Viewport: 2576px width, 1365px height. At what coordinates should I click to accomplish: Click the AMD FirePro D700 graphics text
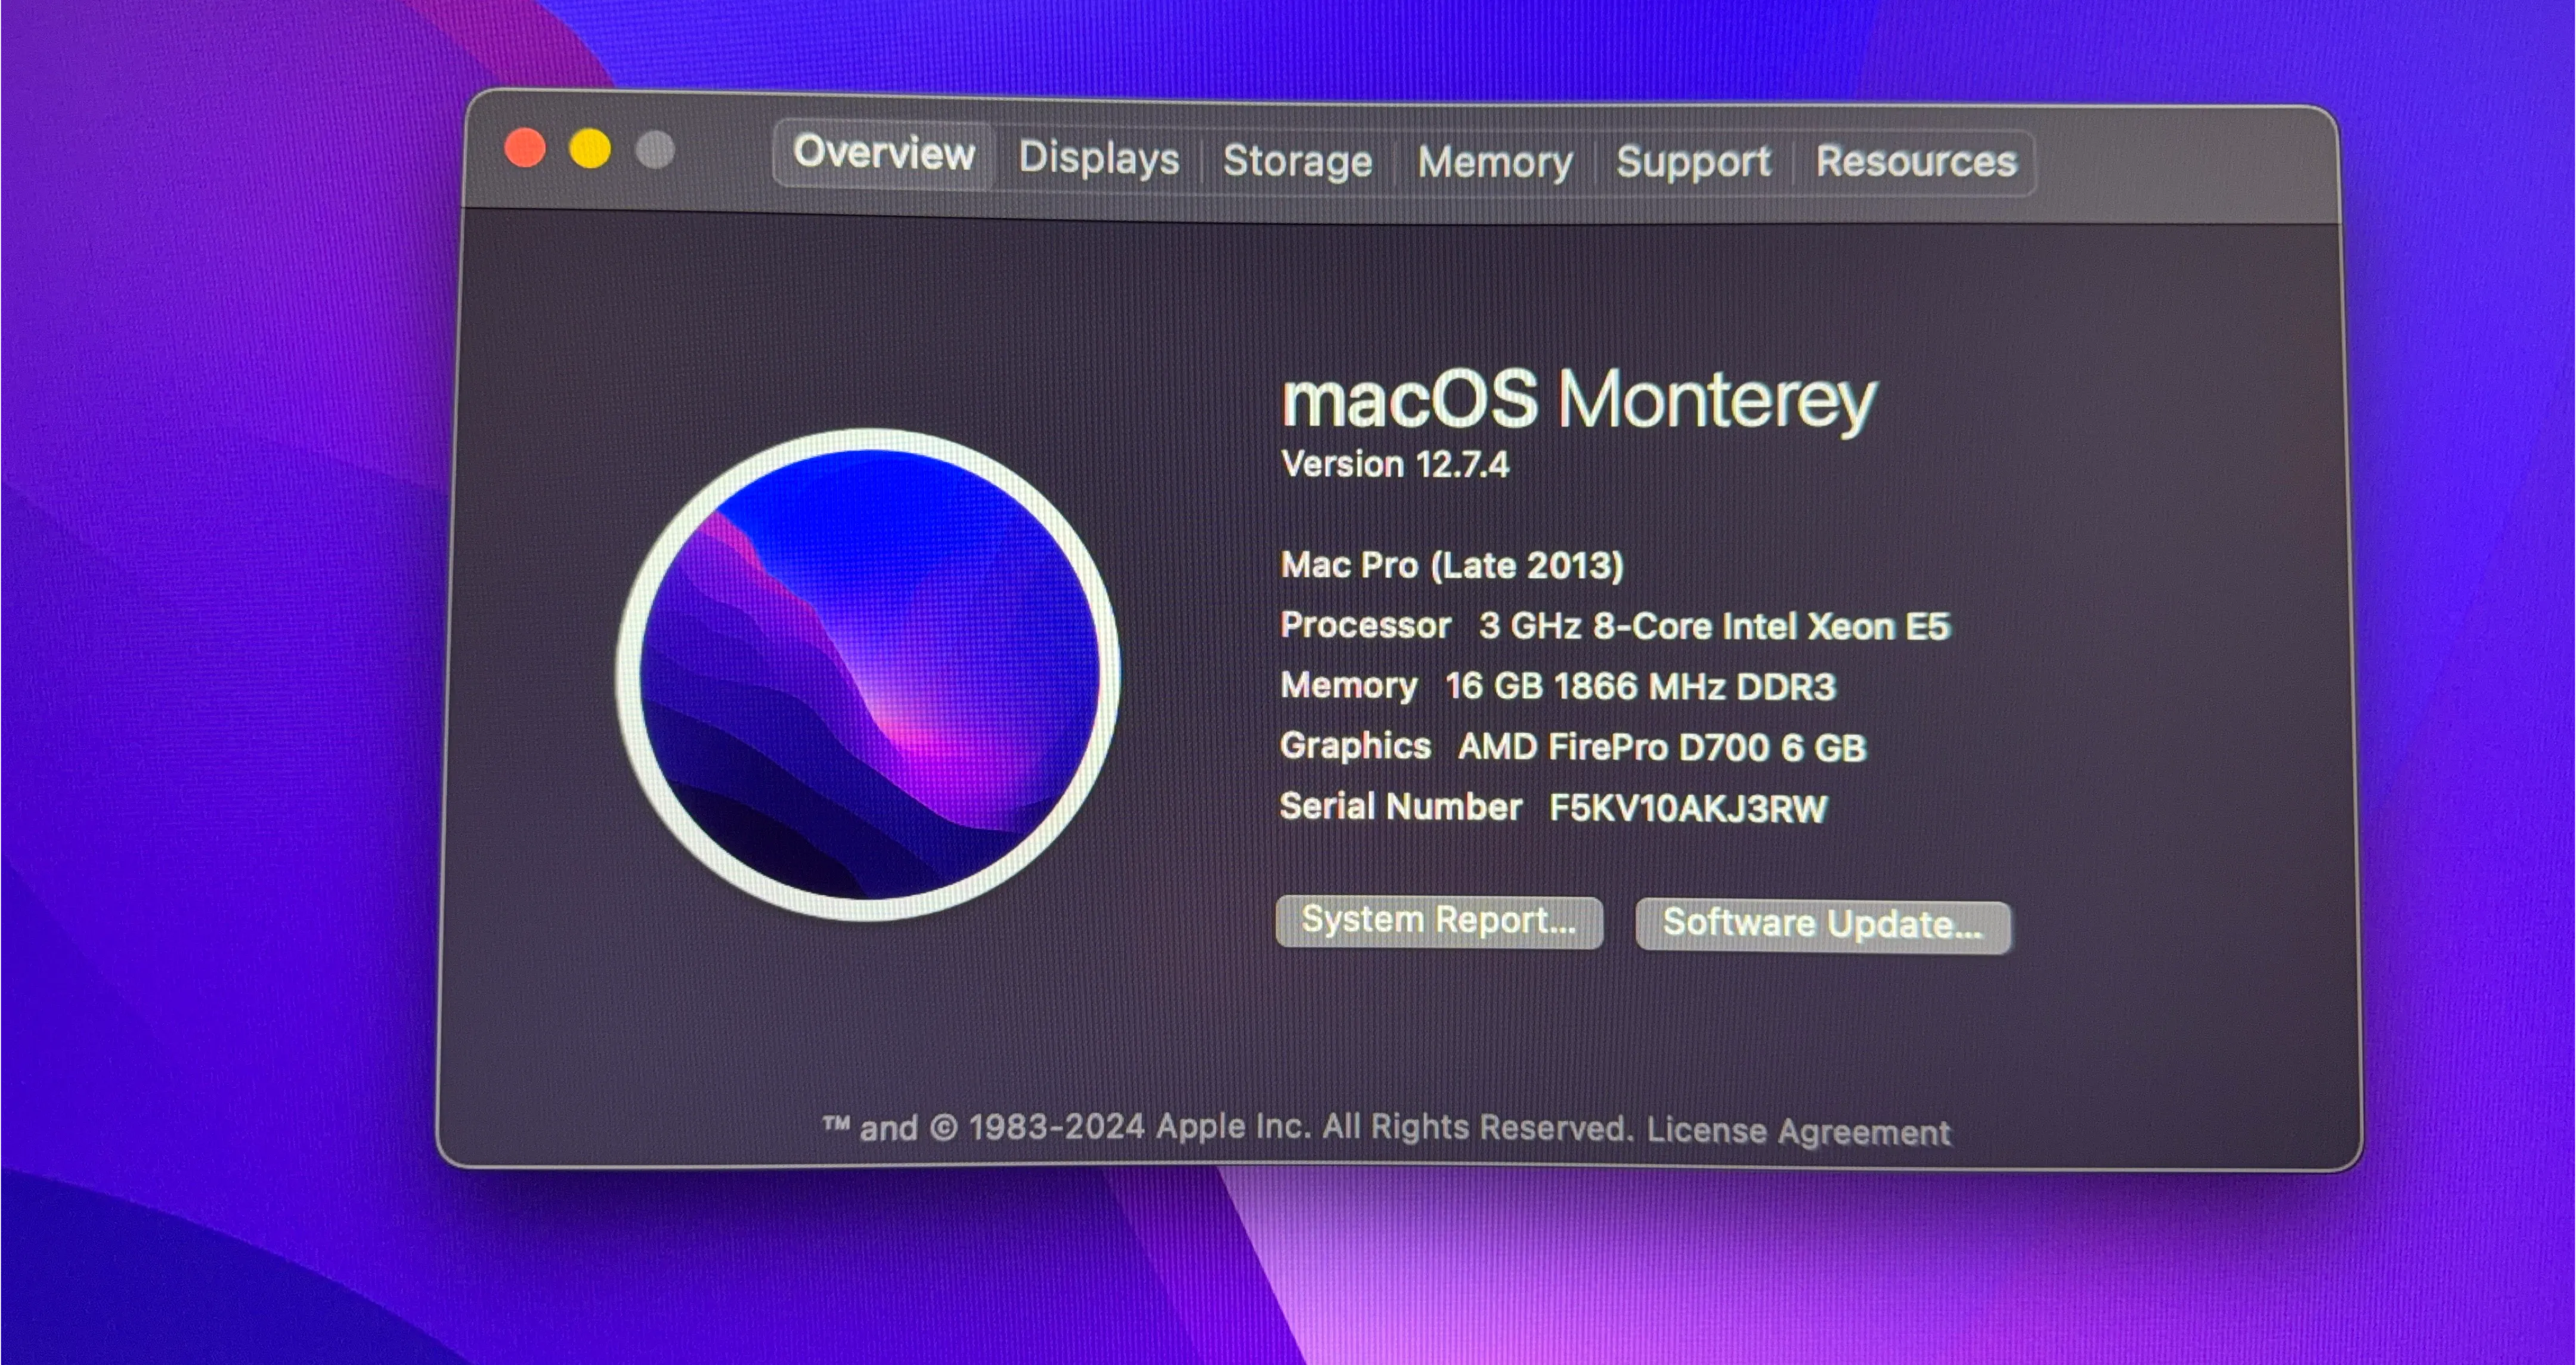(1661, 747)
